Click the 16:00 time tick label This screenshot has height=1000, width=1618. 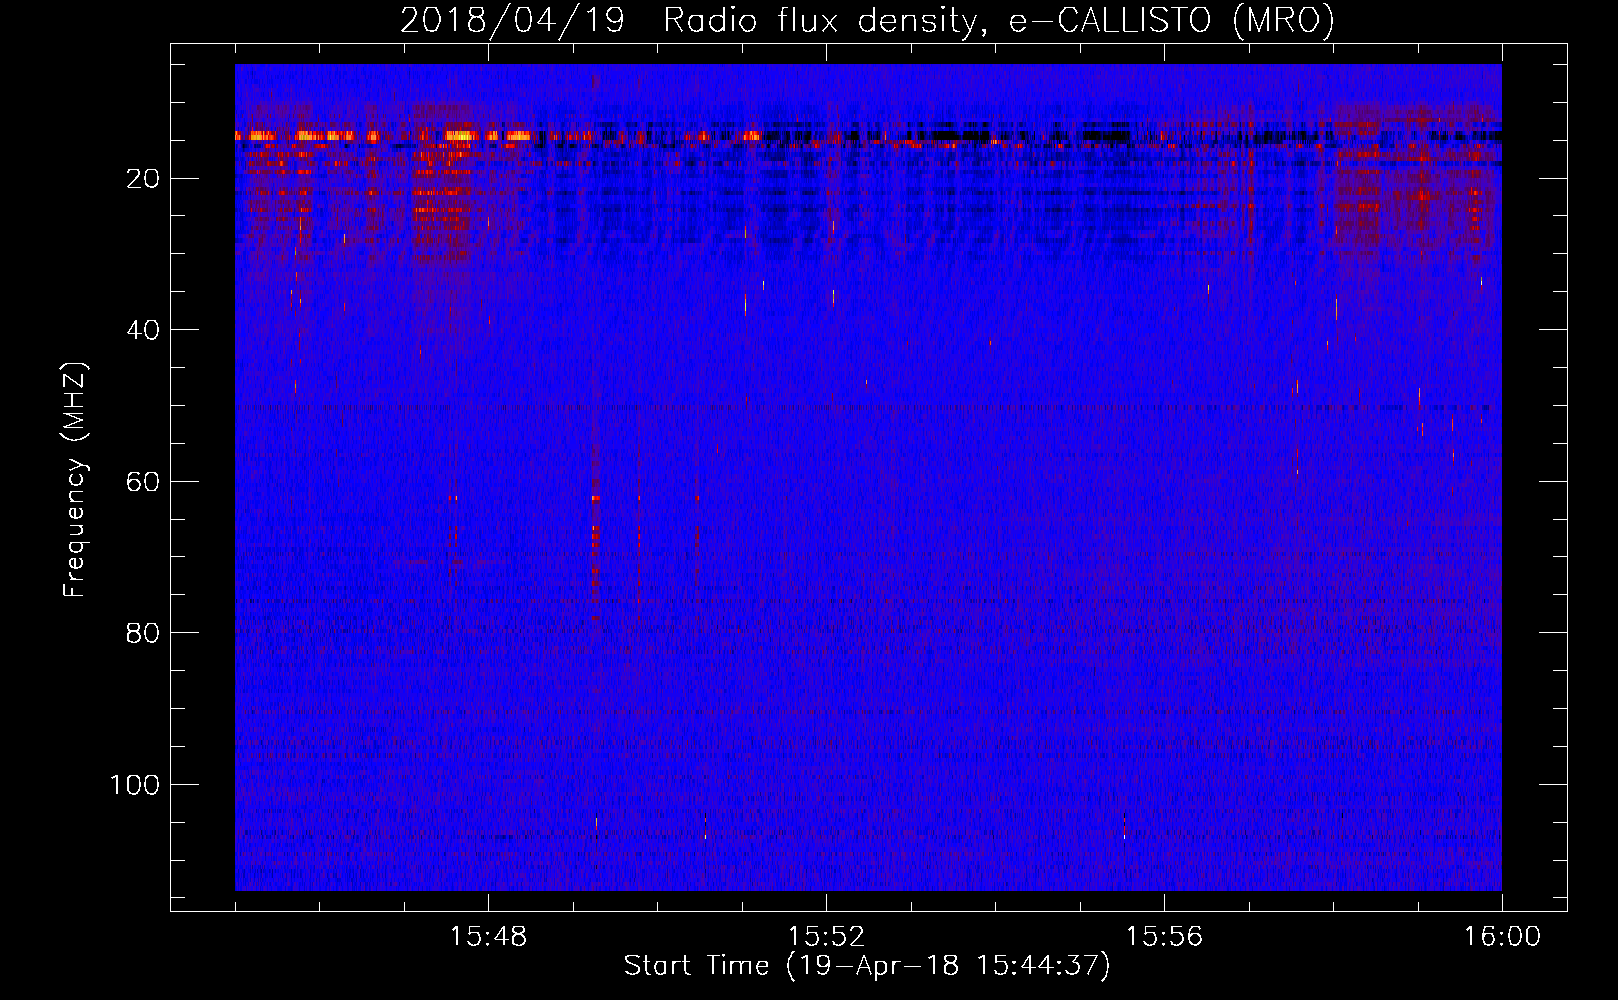[x=1502, y=937]
